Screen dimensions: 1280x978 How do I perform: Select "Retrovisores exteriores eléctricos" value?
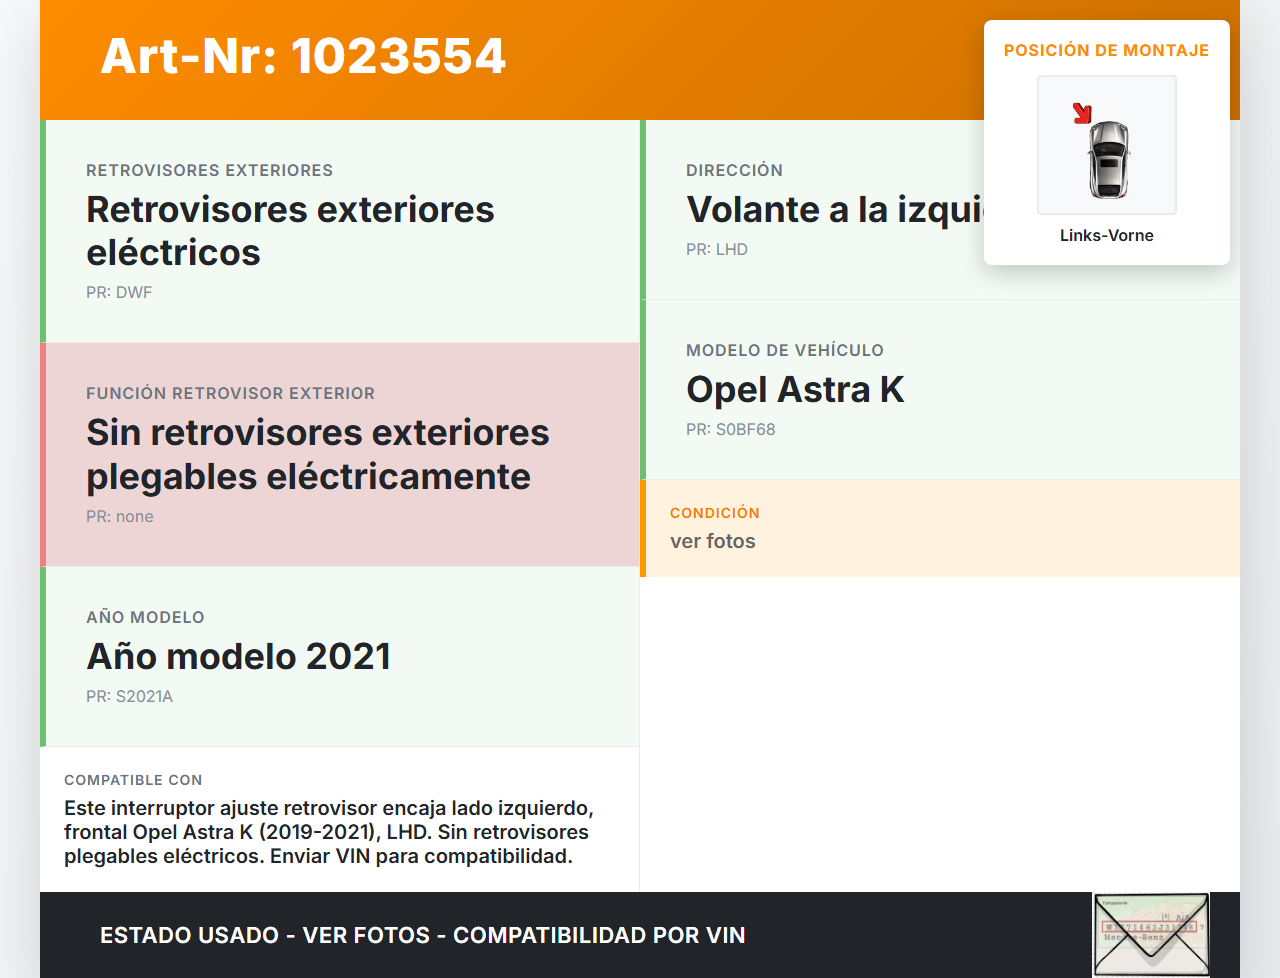click(x=290, y=231)
